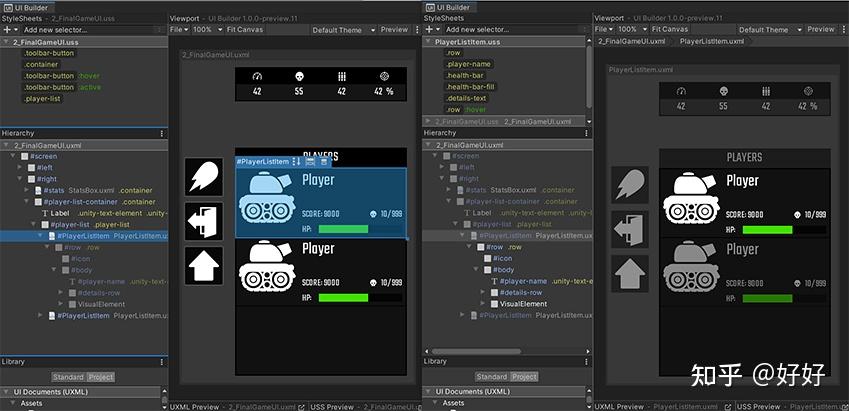The height and width of the screenshot is (411, 849).
Task: Open the 100% zoom dropdown in left Viewport
Action: click(208, 30)
